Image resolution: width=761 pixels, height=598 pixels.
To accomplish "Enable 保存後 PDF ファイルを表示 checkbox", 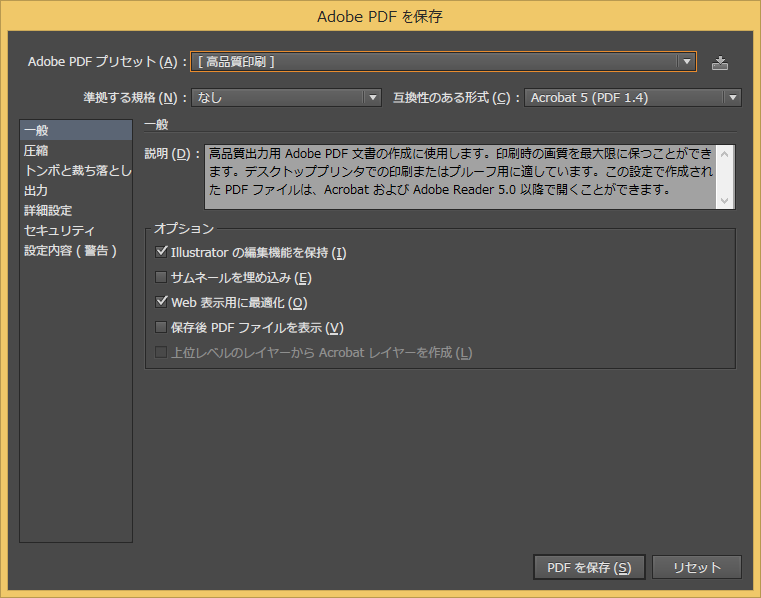I will (x=161, y=327).
